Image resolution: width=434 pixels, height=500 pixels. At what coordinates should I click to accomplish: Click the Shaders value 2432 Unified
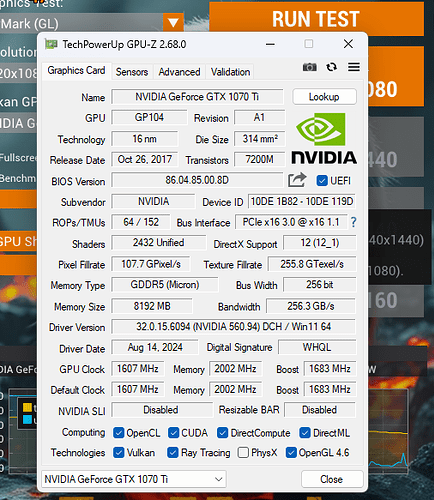coord(159,243)
